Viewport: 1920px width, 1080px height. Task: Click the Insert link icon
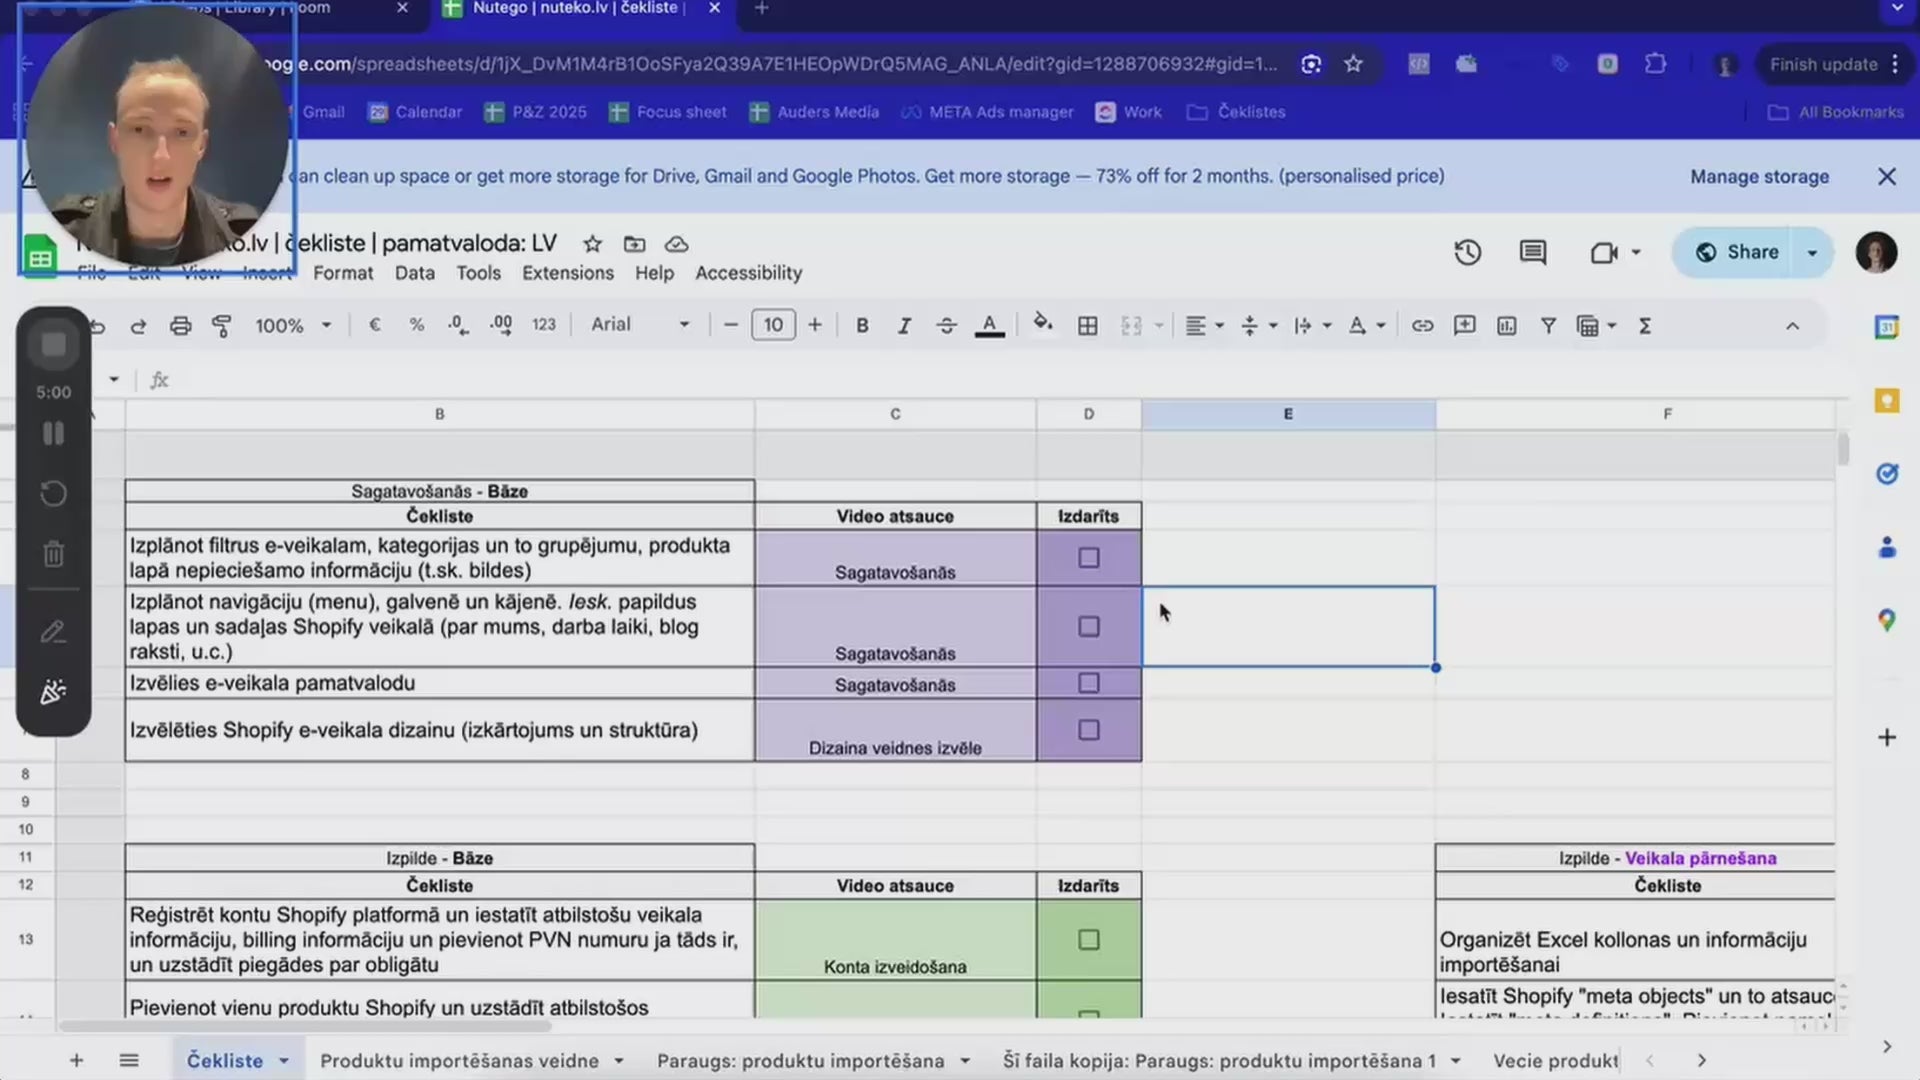click(1422, 326)
